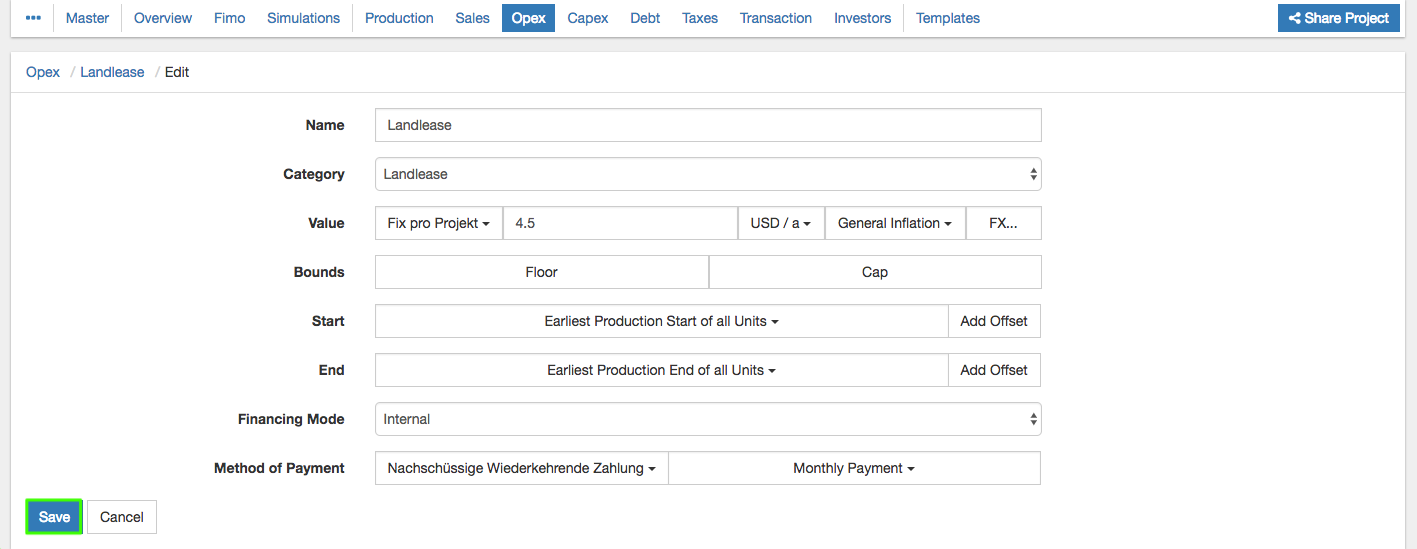The image size is (1417, 549).
Task: Open the Templates tab
Action: coord(947,18)
